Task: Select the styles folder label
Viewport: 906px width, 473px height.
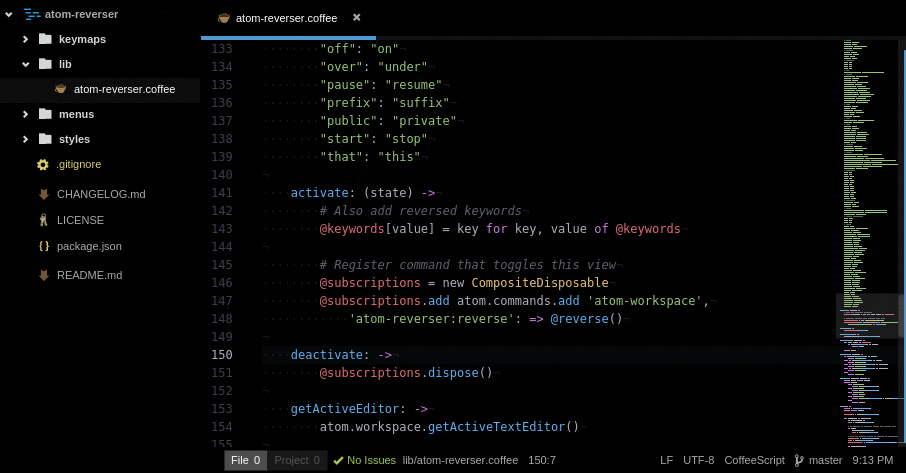Action: coord(75,139)
